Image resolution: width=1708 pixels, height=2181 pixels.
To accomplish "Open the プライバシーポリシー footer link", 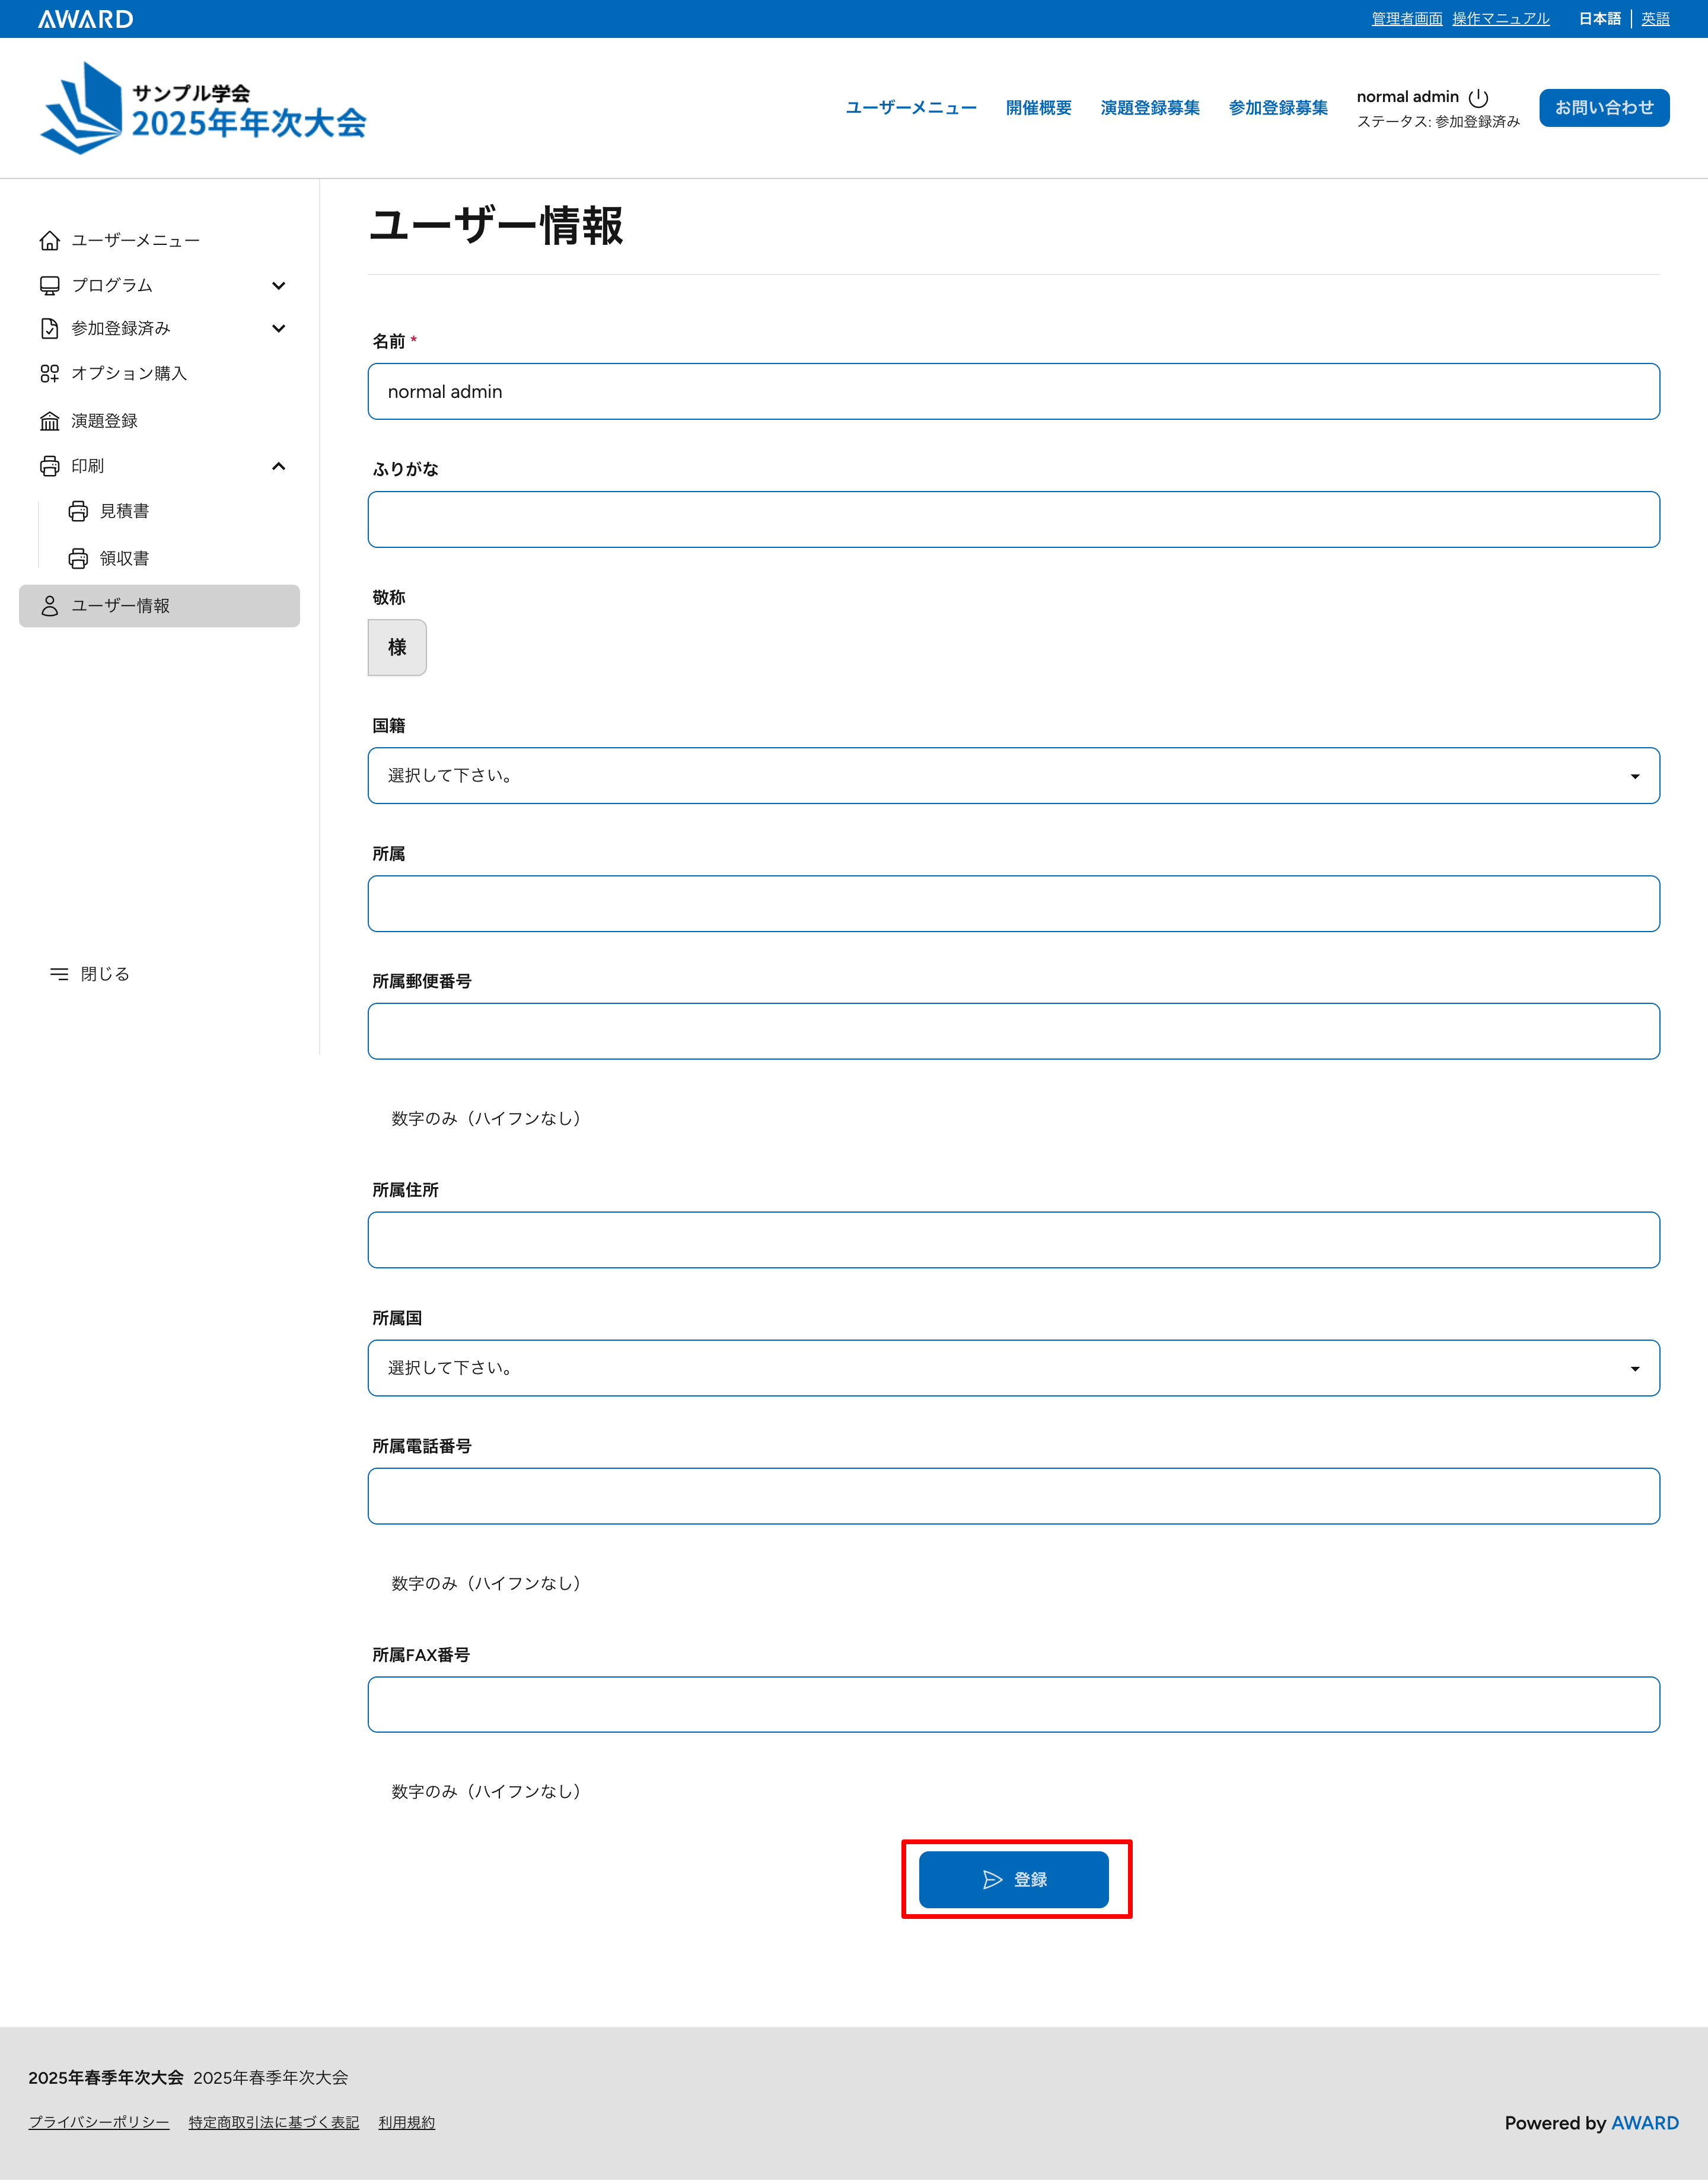I will click(99, 2122).
